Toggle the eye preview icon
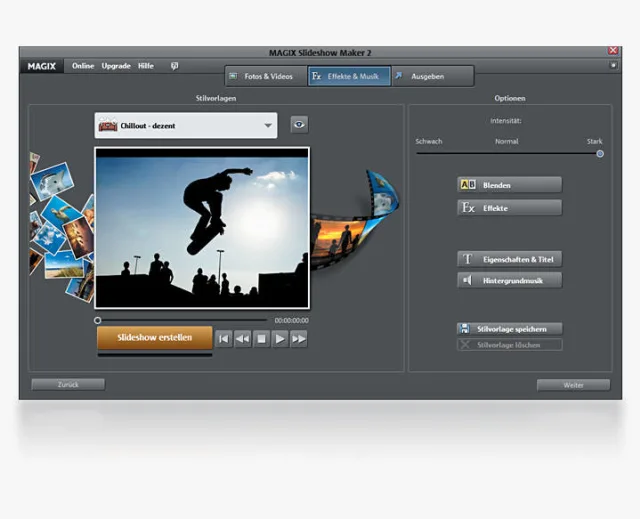640x519 pixels. [x=299, y=125]
